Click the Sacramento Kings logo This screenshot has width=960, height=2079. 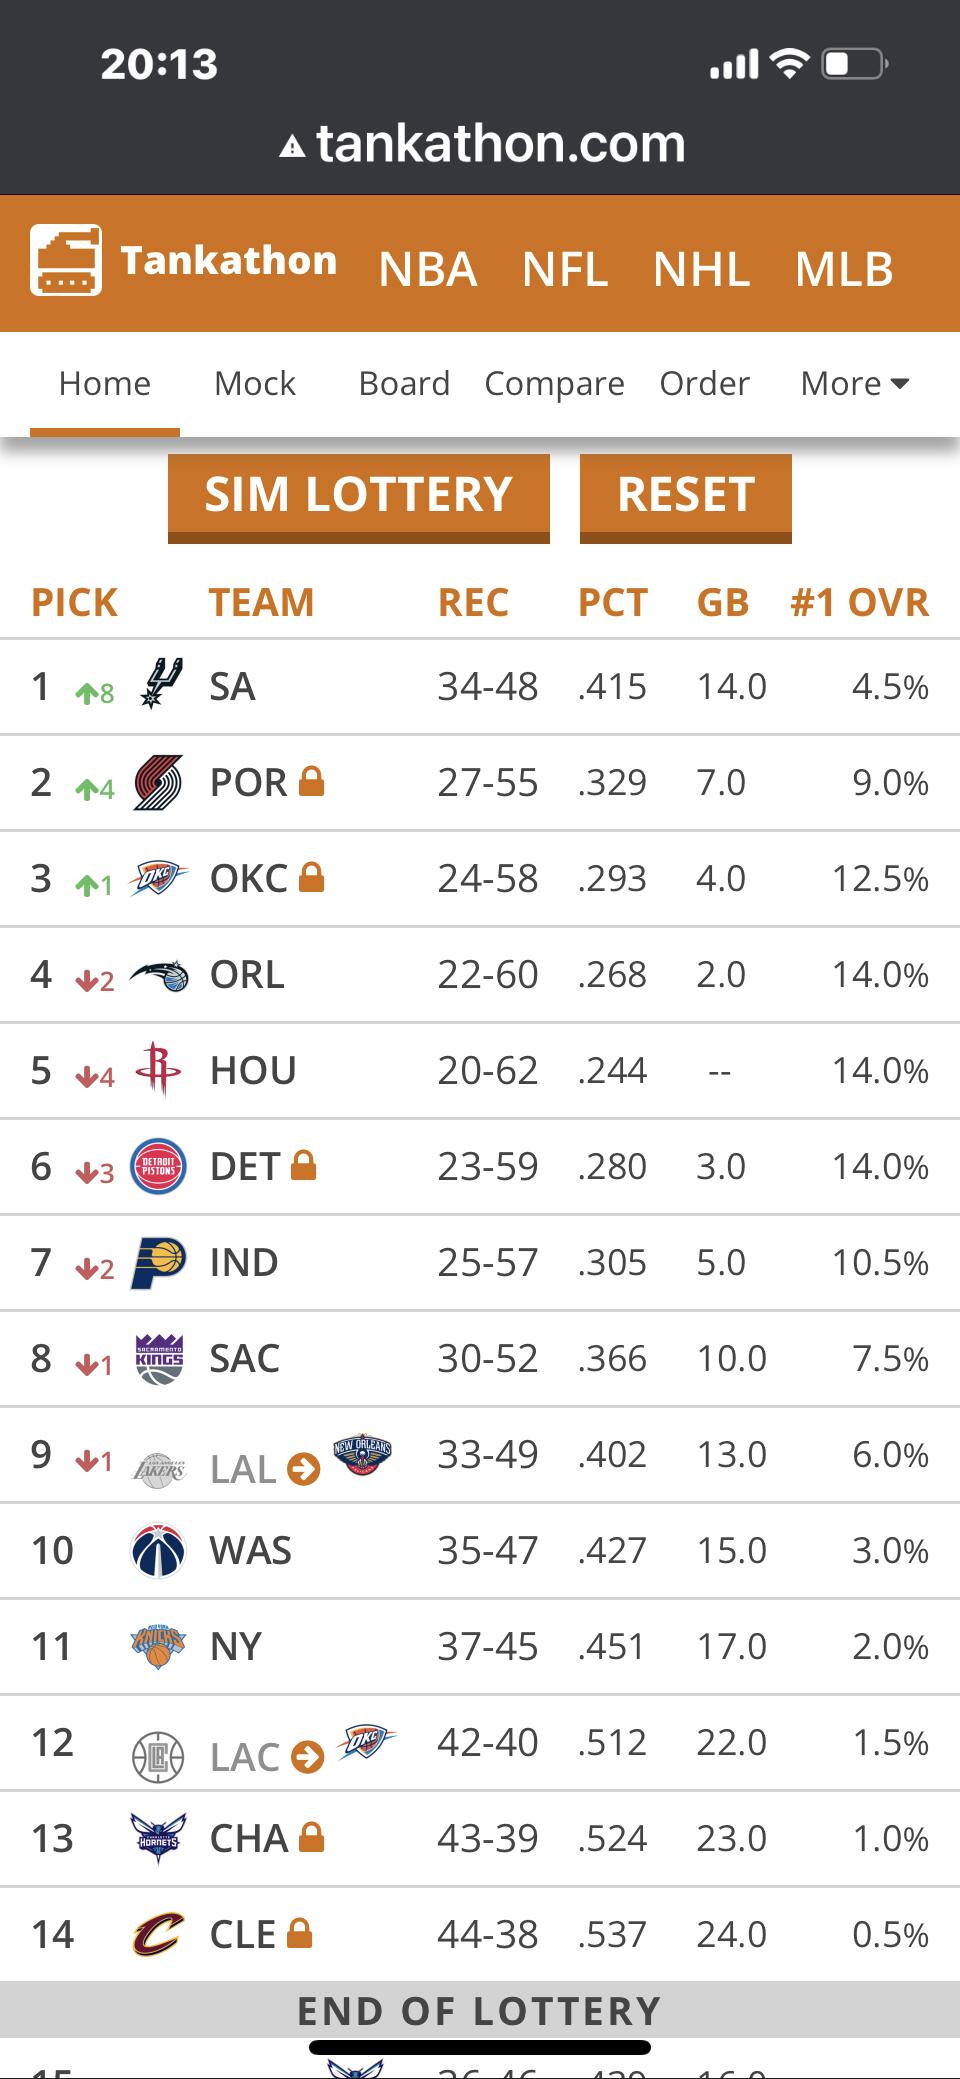pyautogui.click(x=159, y=1358)
